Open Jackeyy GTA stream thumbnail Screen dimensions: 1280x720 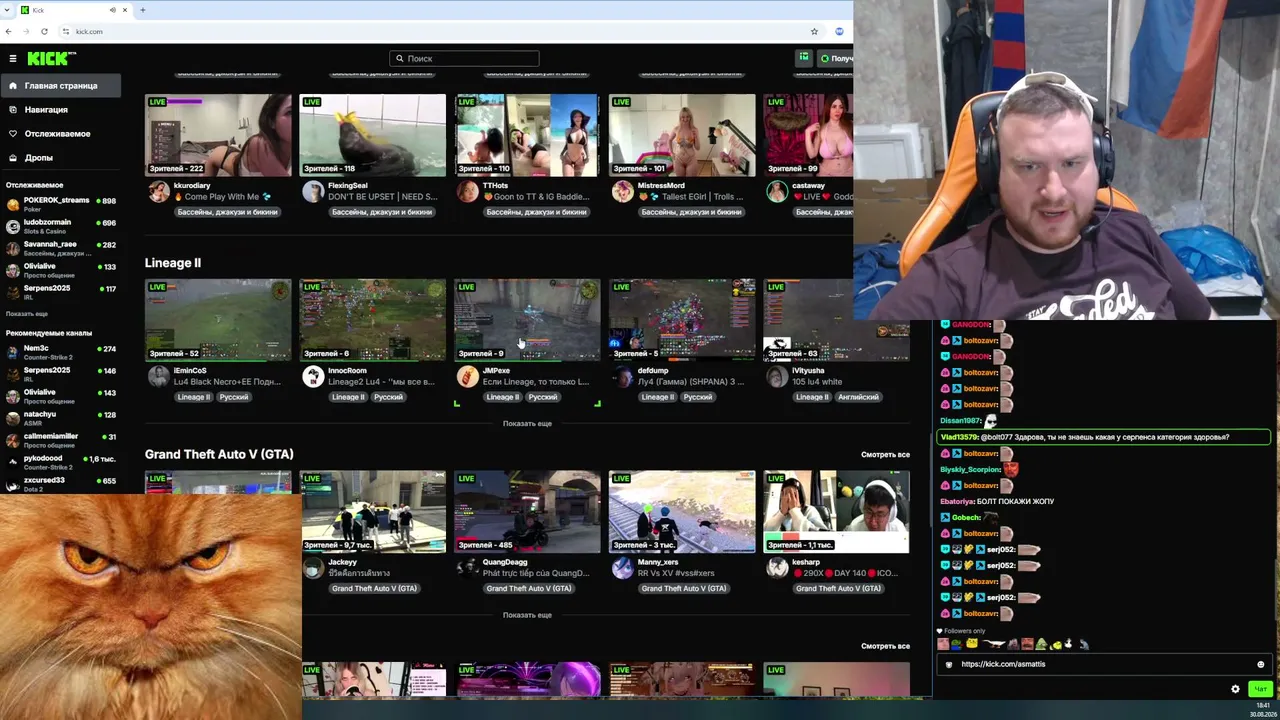click(x=373, y=511)
